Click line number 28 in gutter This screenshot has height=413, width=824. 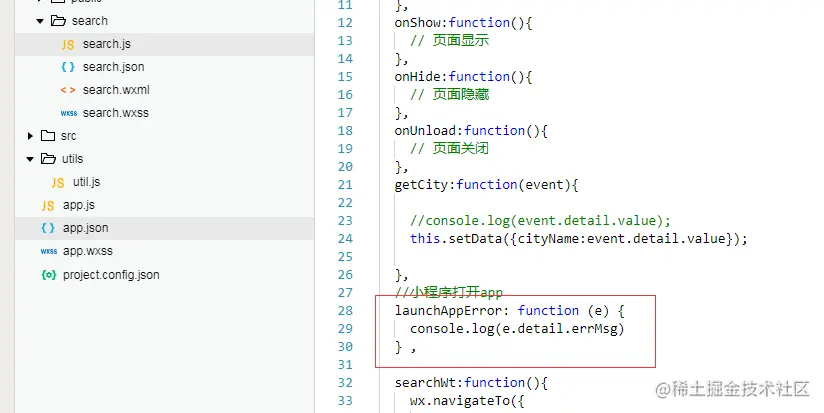coord(345,311)
